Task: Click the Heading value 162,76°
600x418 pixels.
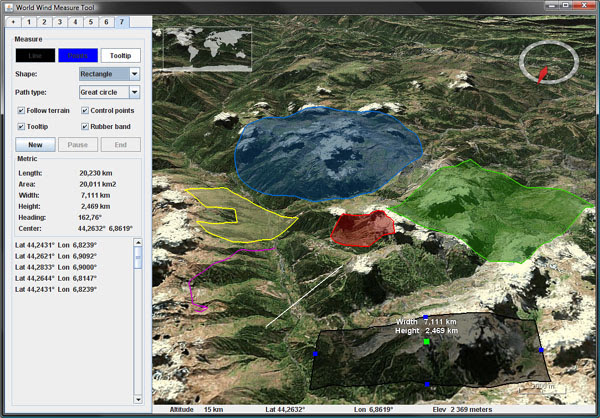Action: click(x=90, y=217)
